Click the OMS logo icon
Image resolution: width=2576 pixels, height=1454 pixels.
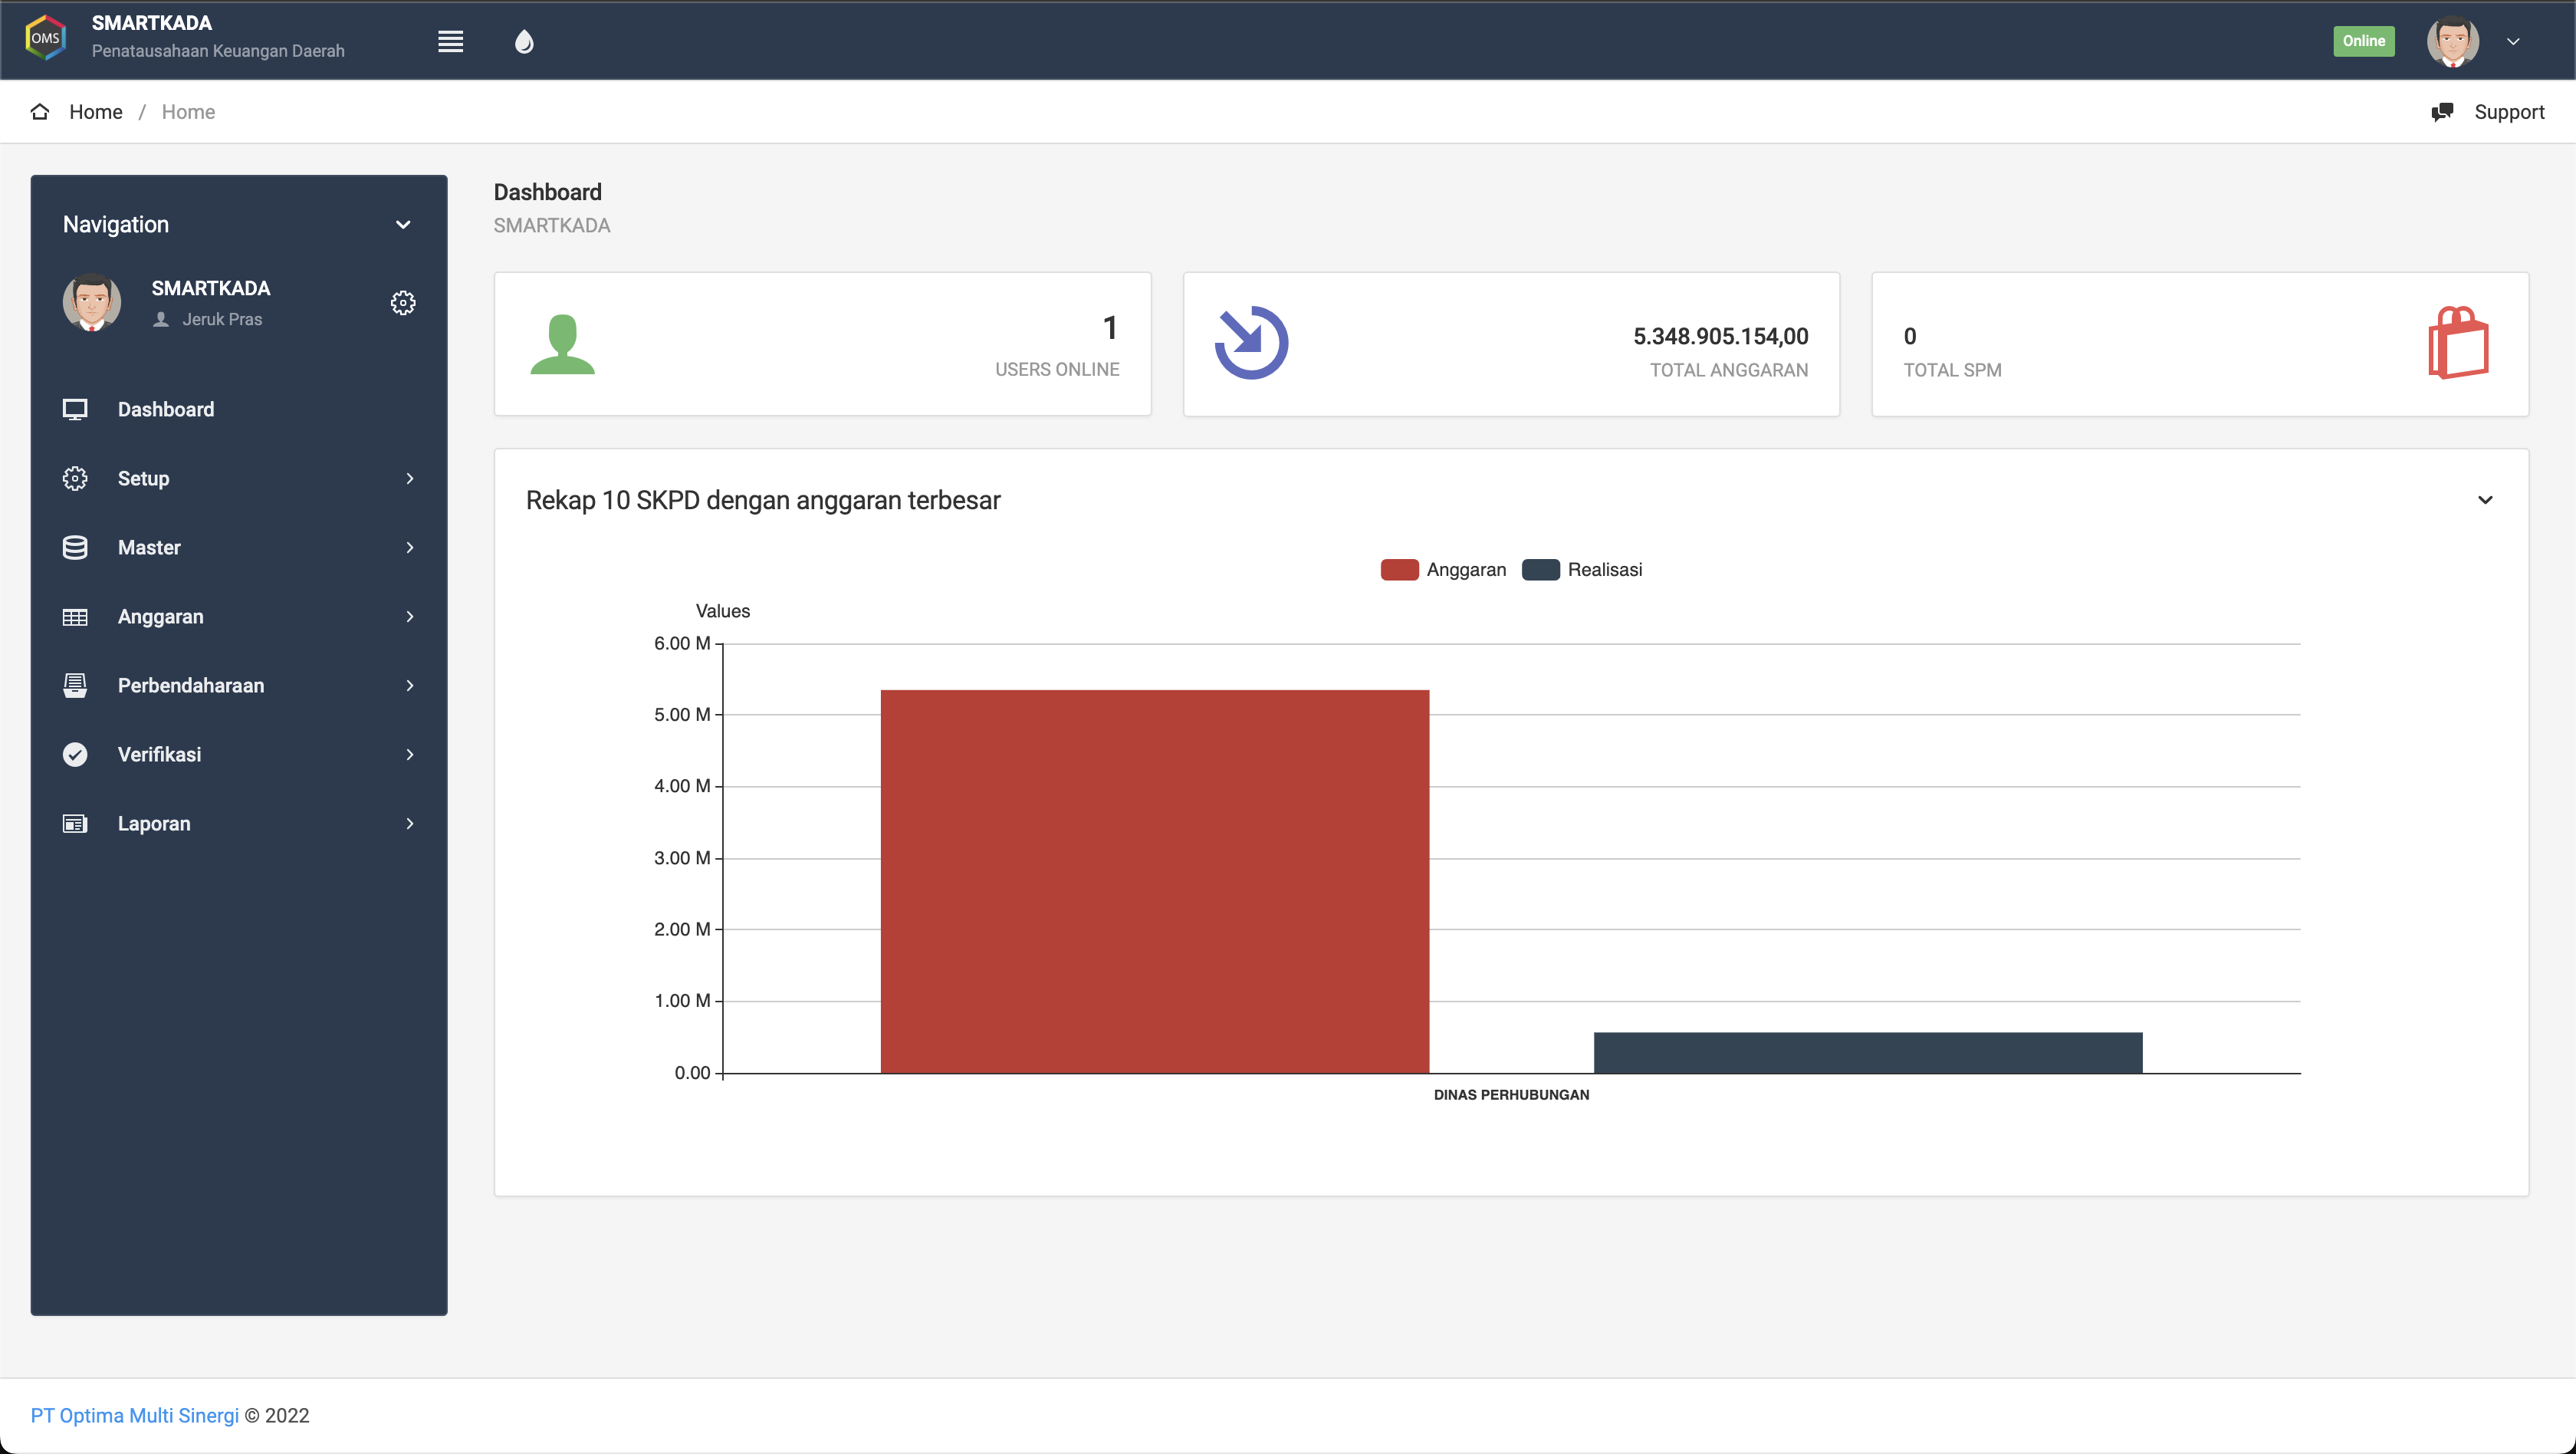pyautogui.click(x=45, y=38)
